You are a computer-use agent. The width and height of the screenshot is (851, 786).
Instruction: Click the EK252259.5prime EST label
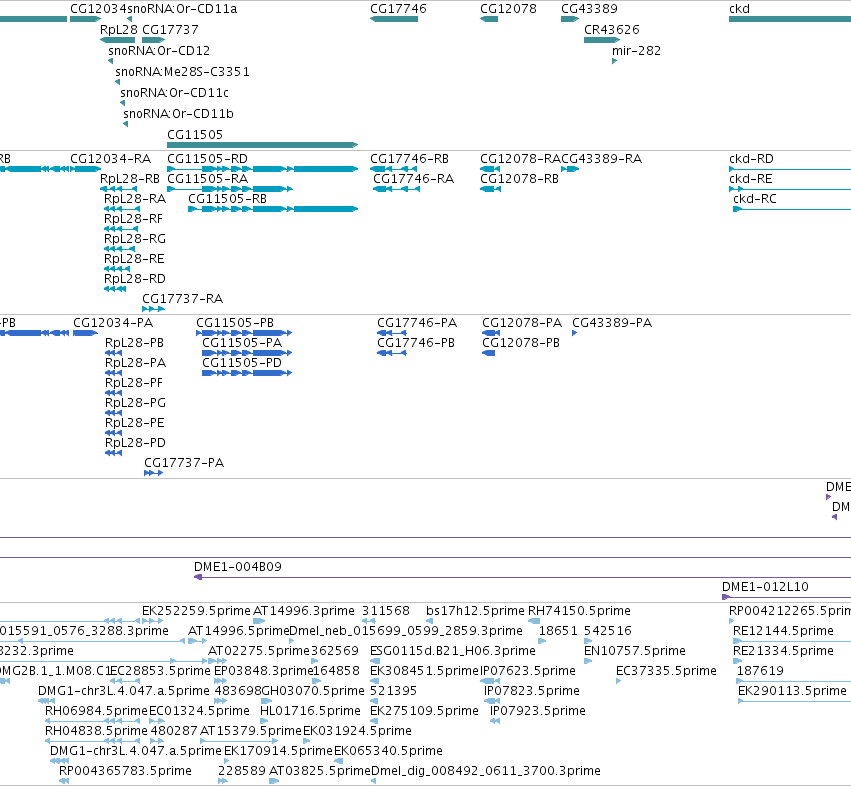coord(196,611)
